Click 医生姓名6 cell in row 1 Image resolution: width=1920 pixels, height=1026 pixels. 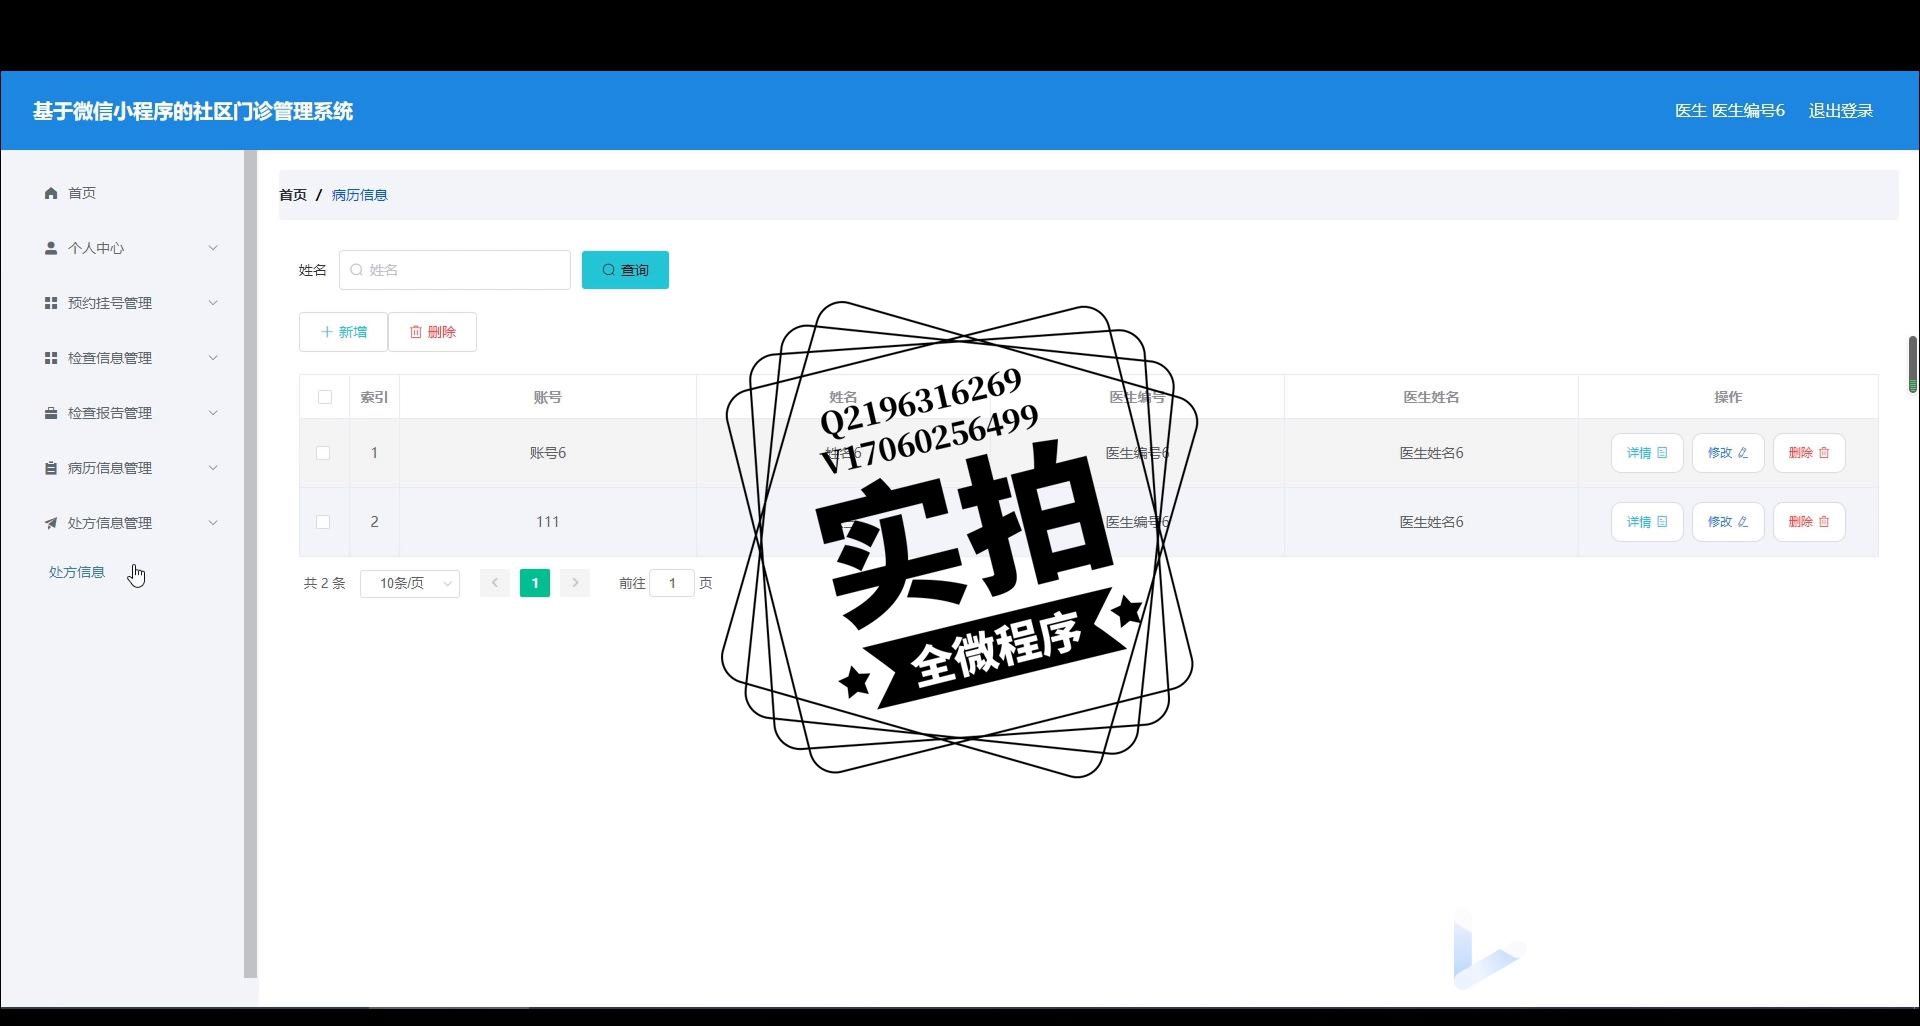click(1431, 453)
